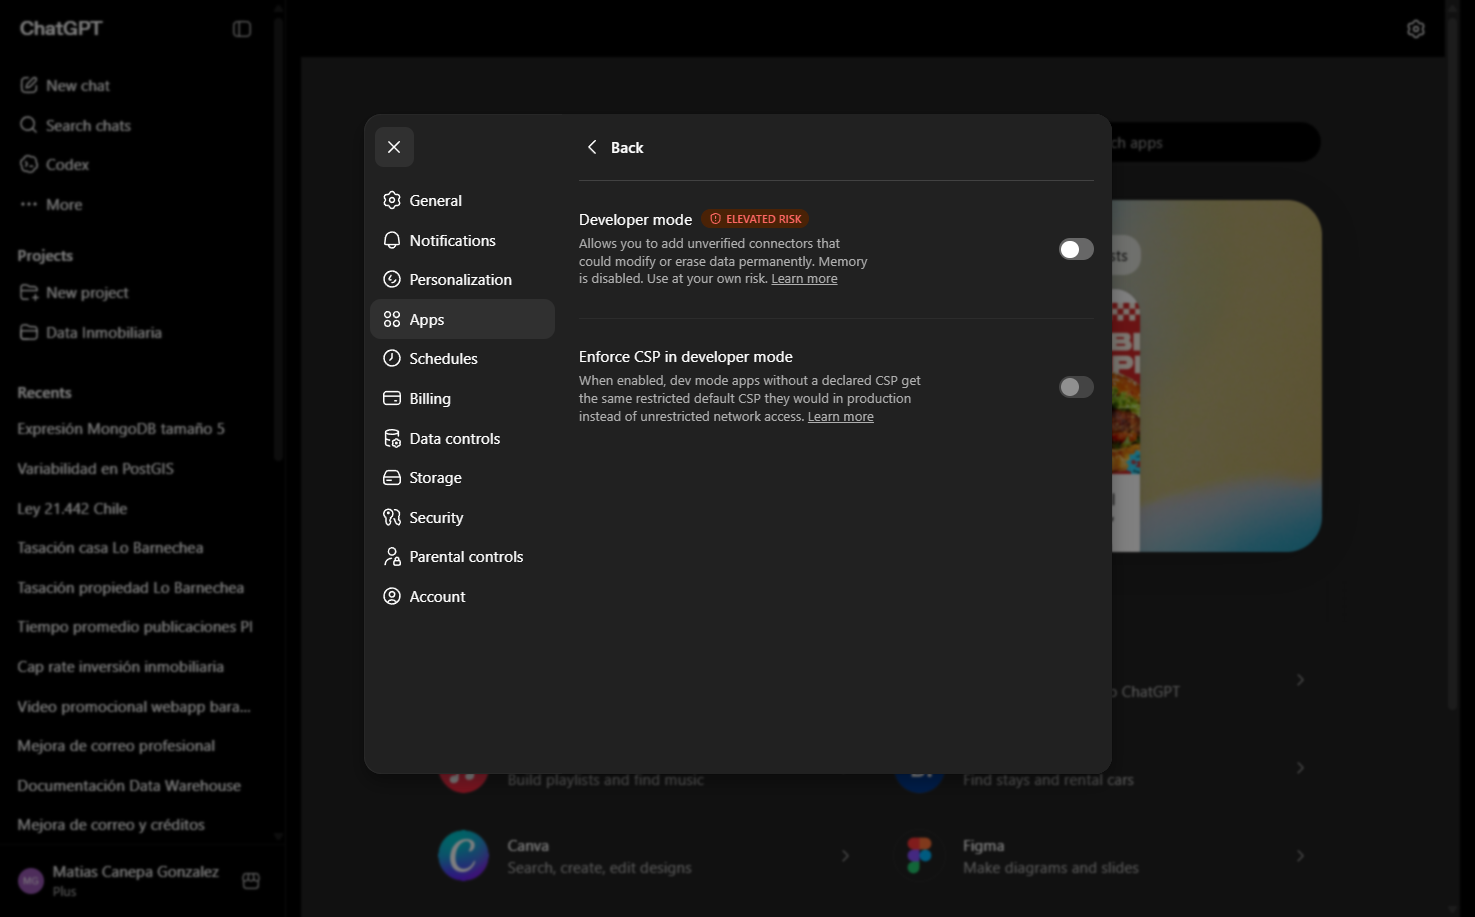Select the Data controls settings tab

point(462,438)
